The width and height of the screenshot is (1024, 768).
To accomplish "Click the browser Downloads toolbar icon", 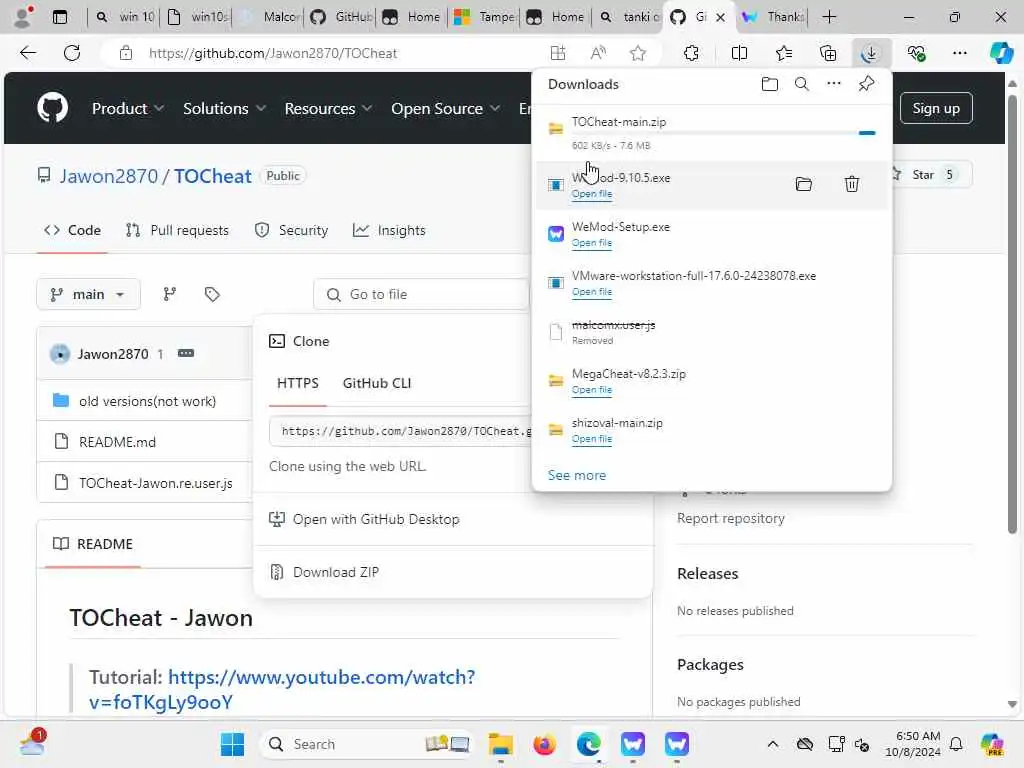I will click(x=870, y=54).
